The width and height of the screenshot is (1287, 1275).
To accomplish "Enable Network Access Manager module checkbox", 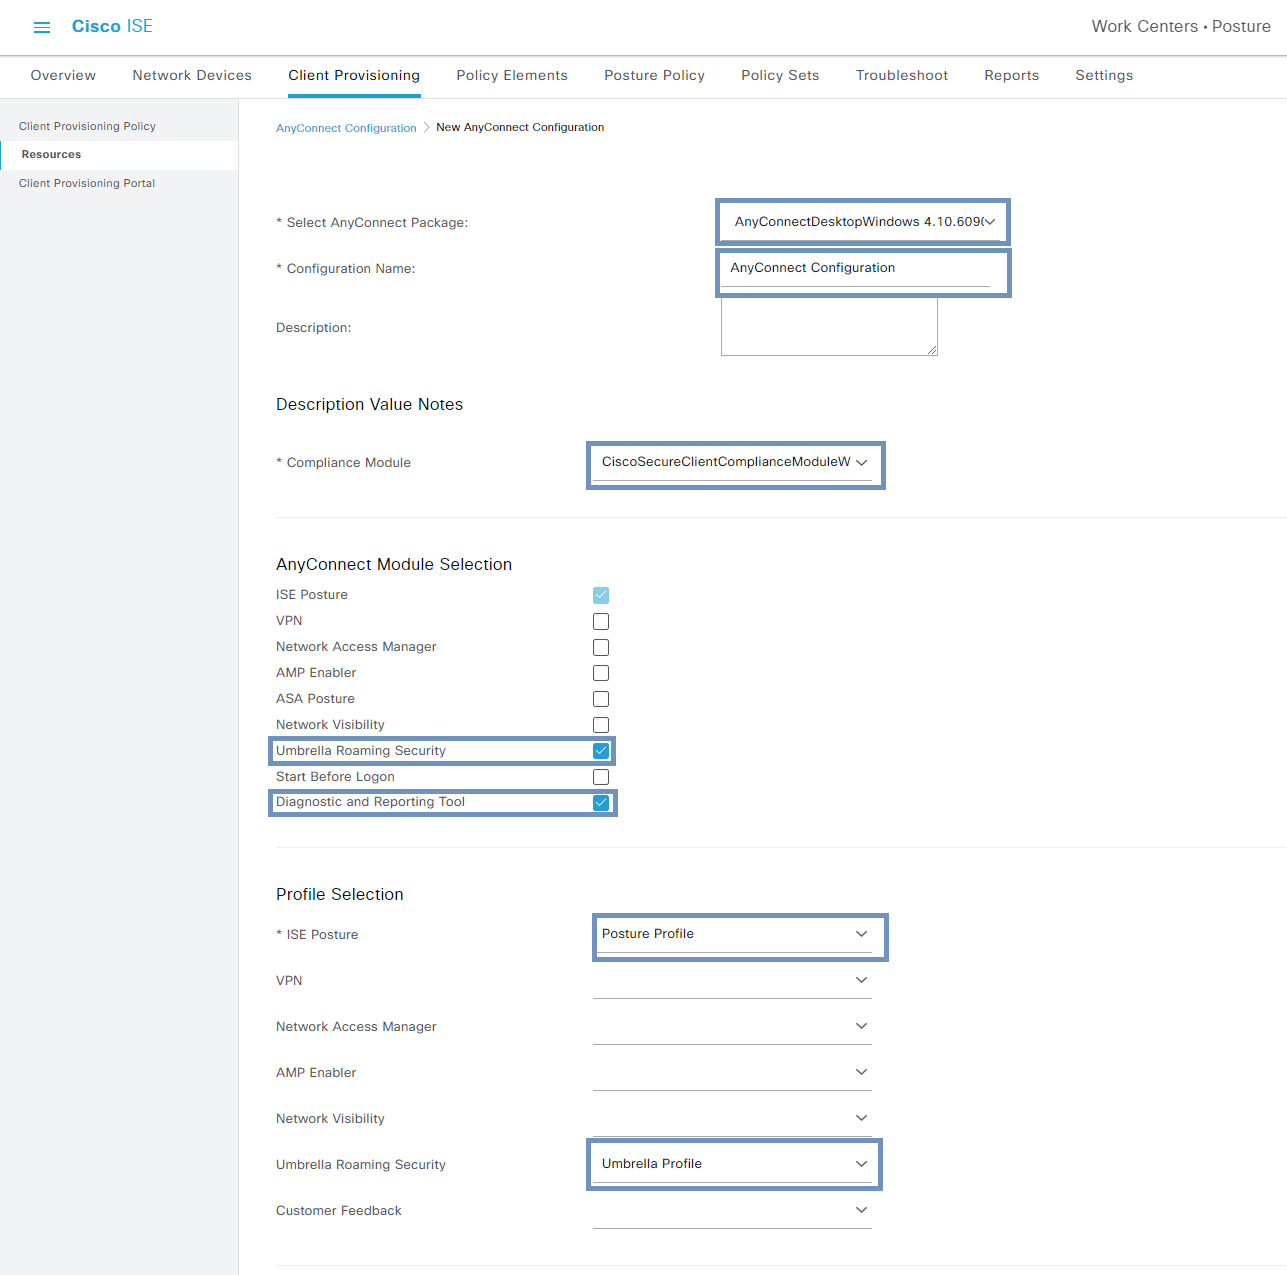I will 601,647.
